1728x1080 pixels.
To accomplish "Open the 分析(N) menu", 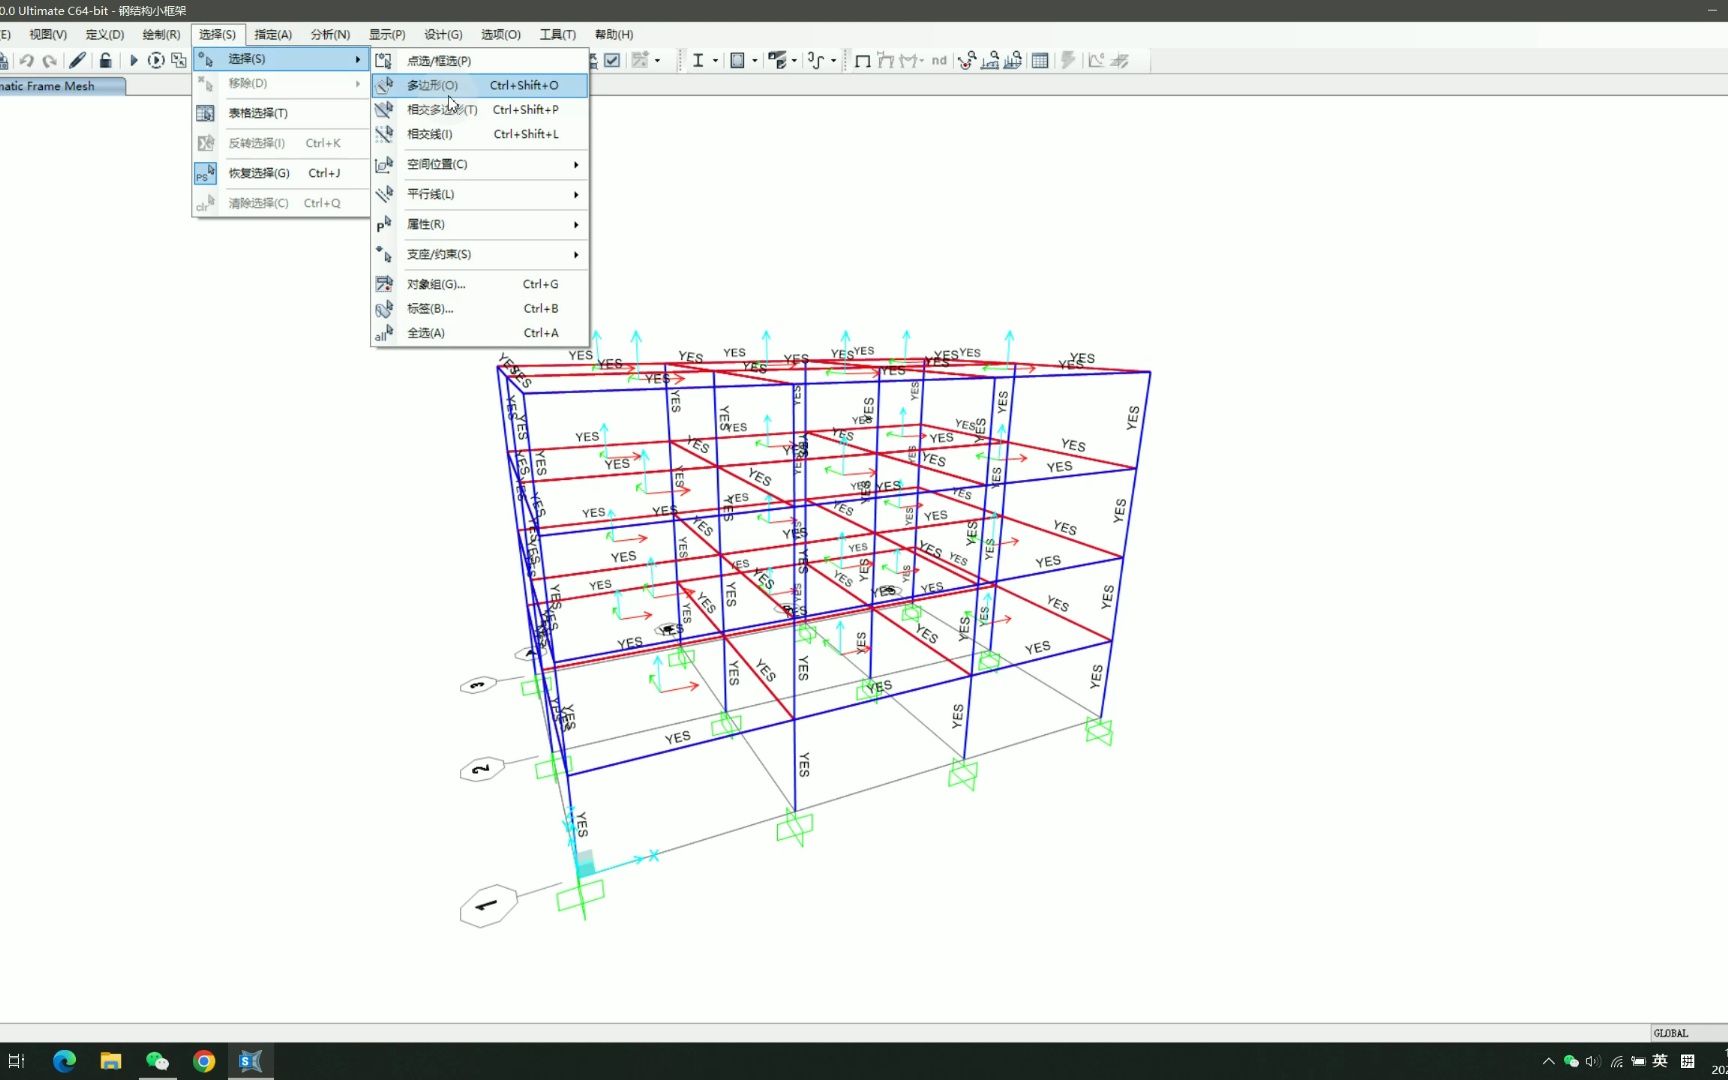I will pos(330,34).
